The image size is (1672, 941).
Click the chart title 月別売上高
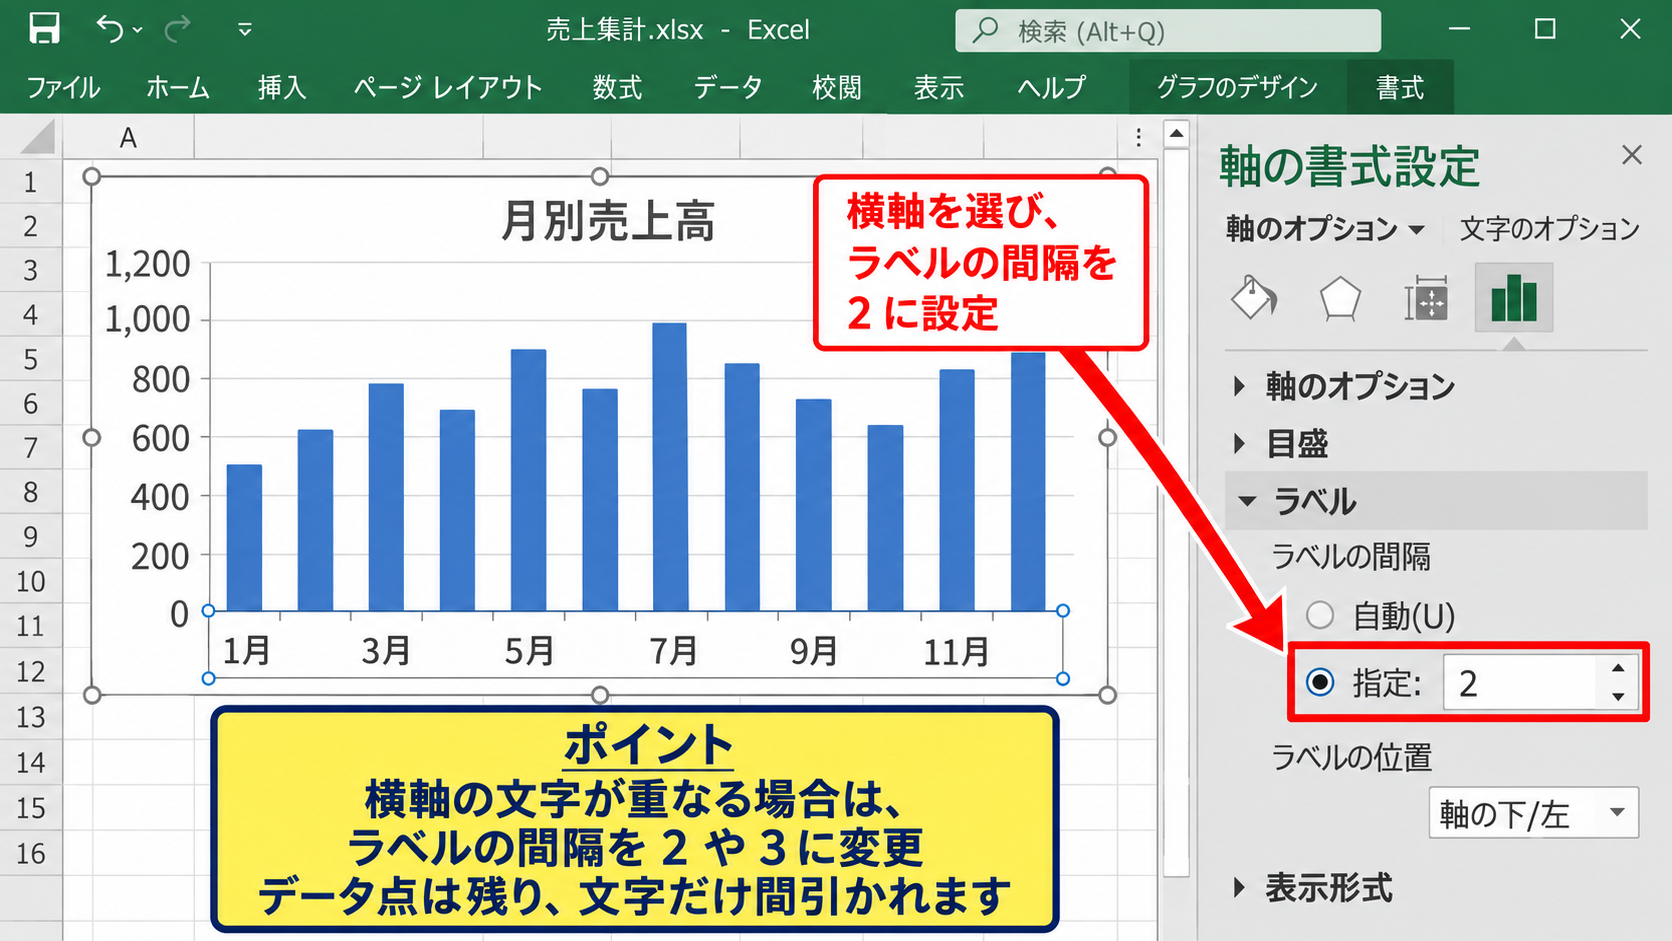tap(607, 221)
